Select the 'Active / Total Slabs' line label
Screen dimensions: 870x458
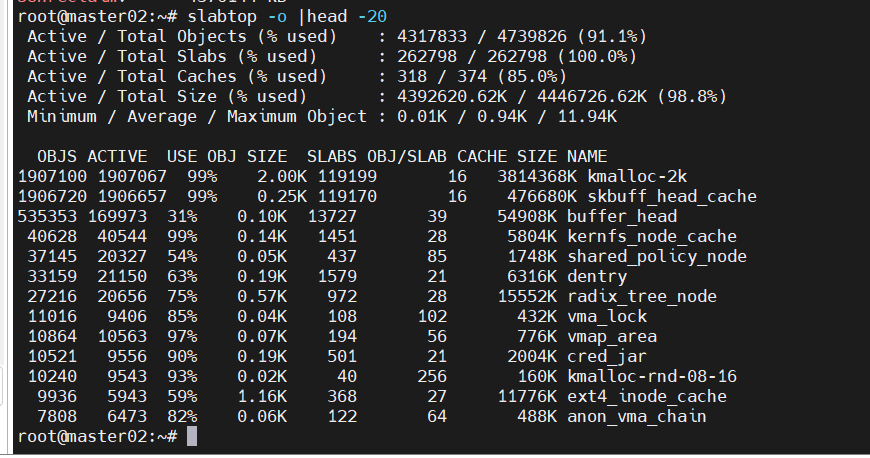pos(127,57)
